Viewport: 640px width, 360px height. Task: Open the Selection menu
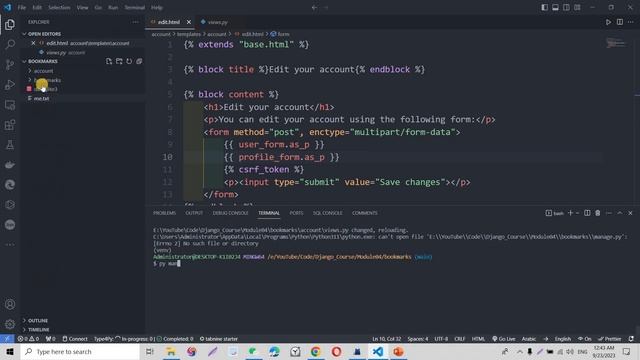coord(59,7)
